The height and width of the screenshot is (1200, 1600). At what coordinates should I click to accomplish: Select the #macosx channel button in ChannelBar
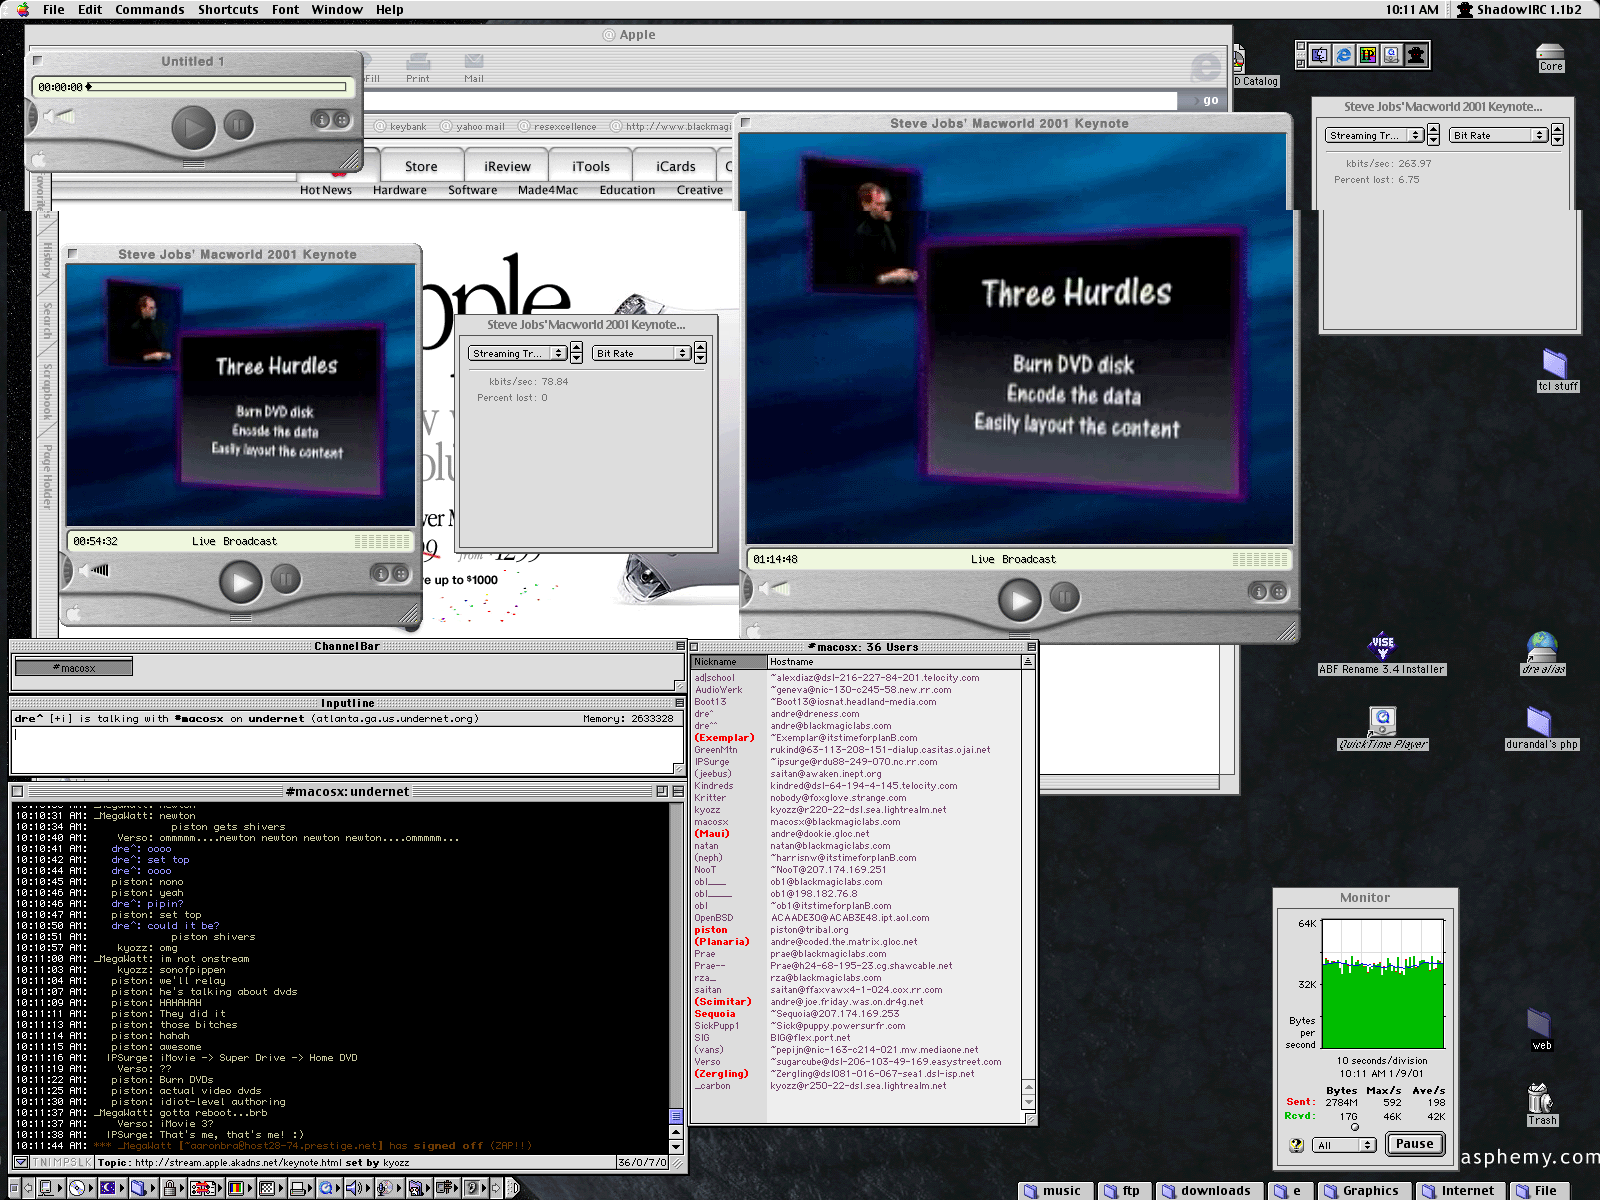point(73,668)
